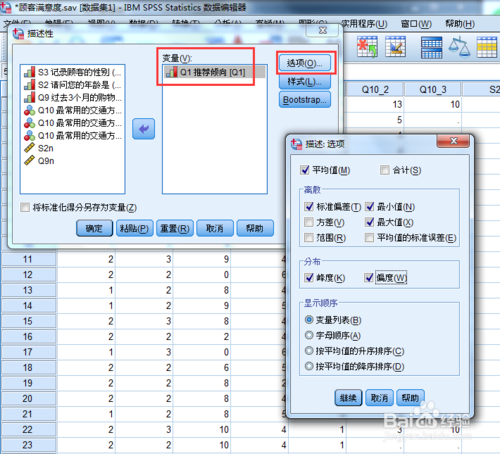
Task: Select variable S2 请问您的年龄是 in source list
Action: tap(73, 85)
